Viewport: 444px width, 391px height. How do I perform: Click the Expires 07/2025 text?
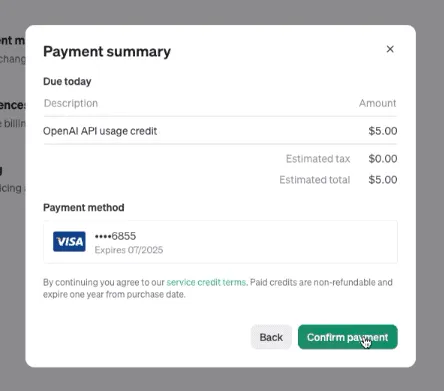[x=129, y=250]
